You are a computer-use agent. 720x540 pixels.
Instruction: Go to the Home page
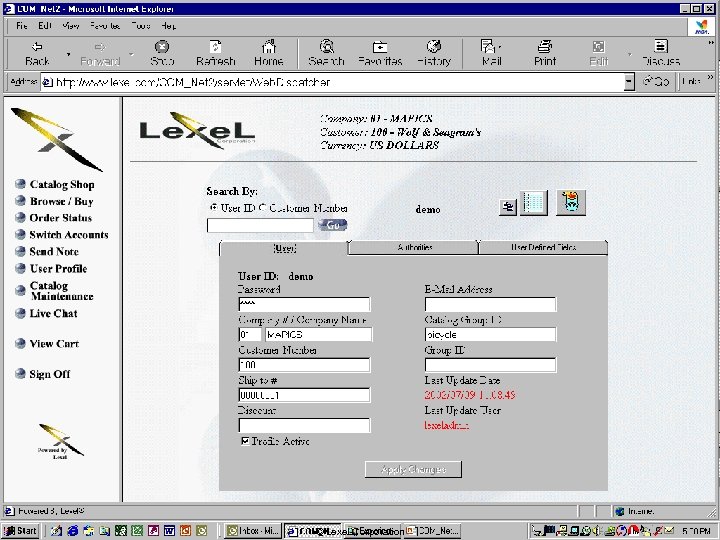point(269,54)
